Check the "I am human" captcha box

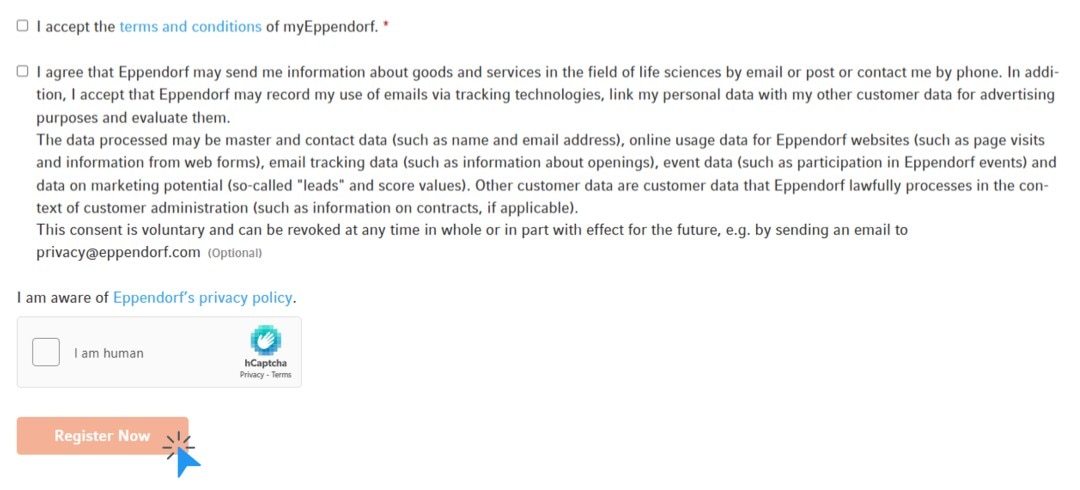46,352
